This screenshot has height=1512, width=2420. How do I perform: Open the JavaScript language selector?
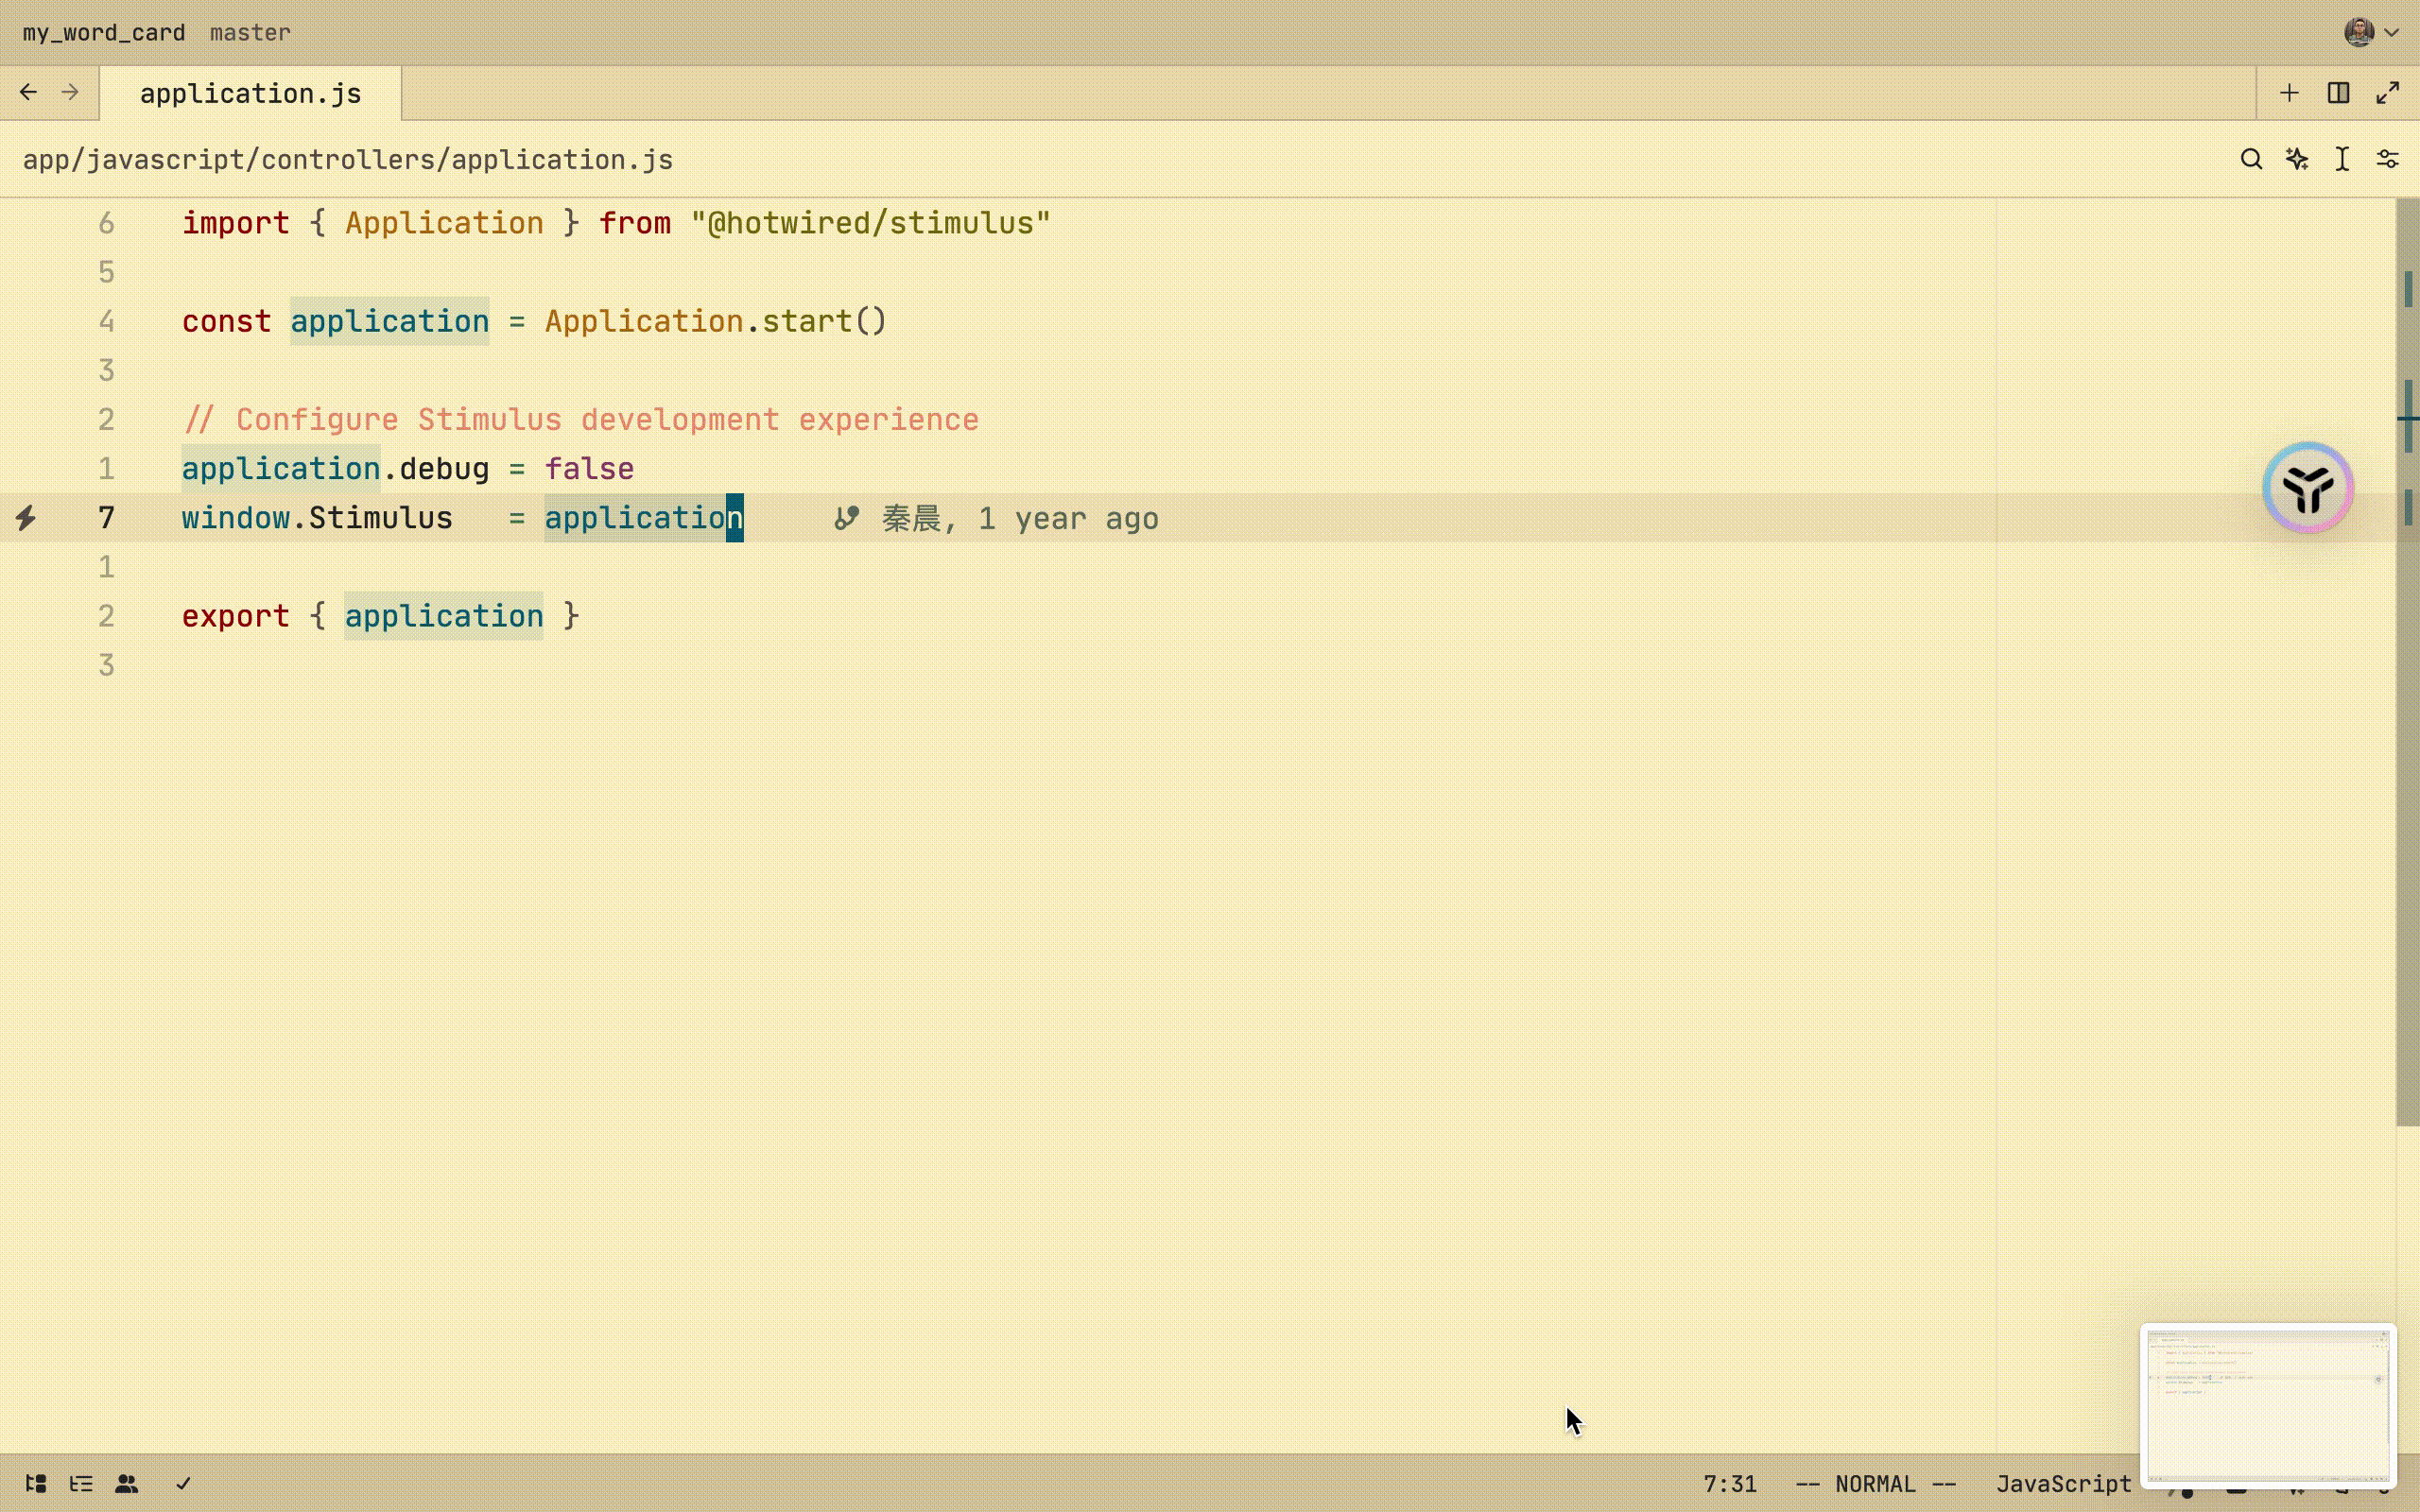[2063, 1484]
